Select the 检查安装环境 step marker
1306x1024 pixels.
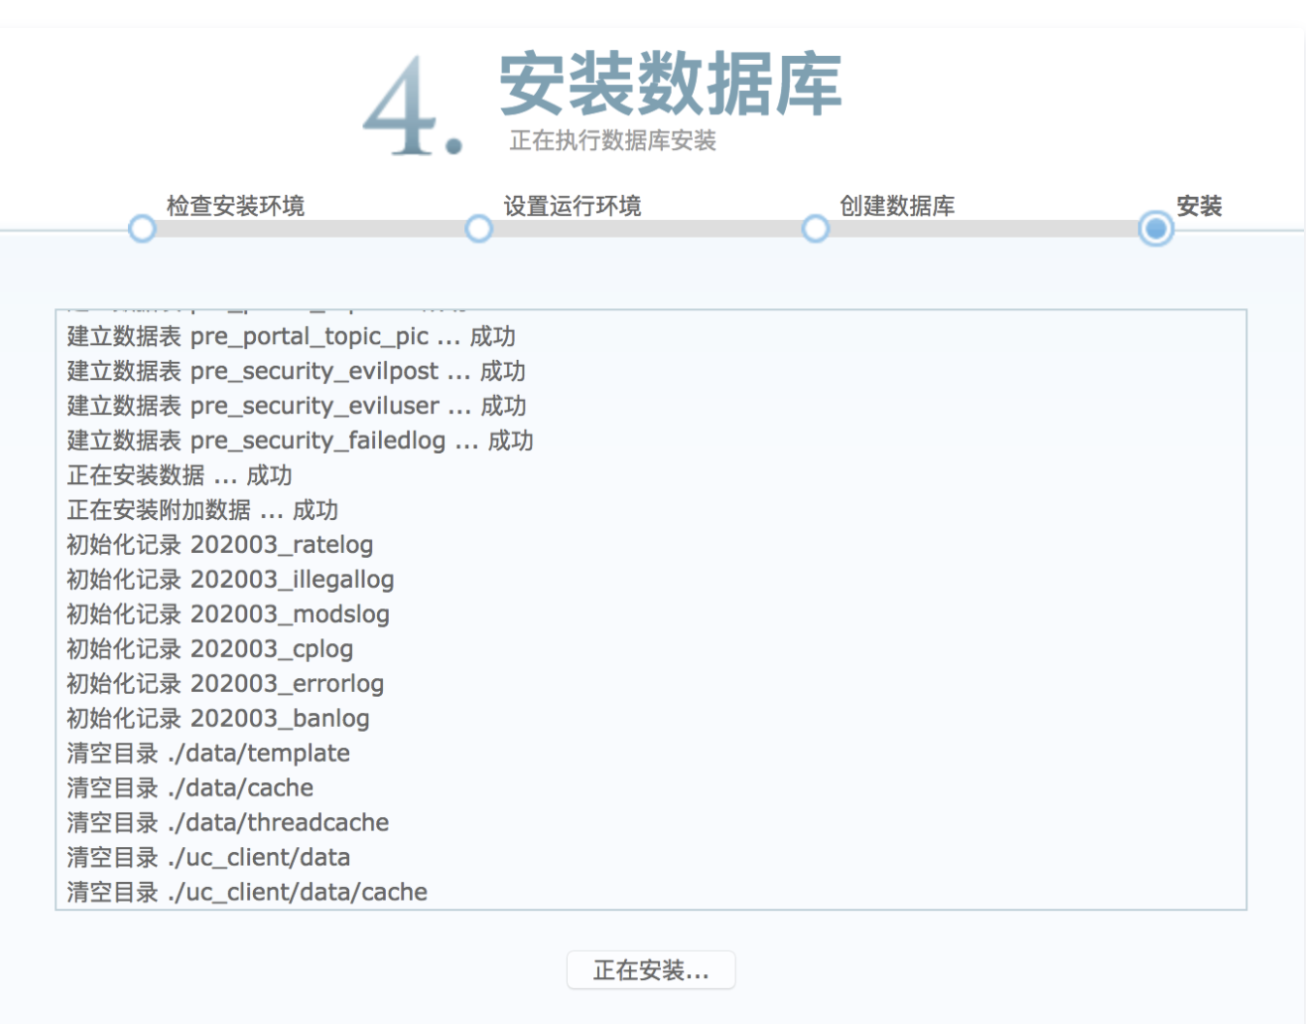coord(142,229)
